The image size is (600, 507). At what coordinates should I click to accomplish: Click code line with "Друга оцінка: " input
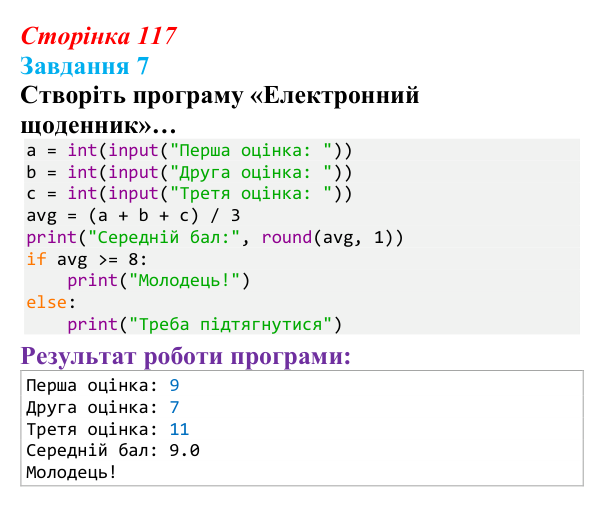(x=189, y=172)
